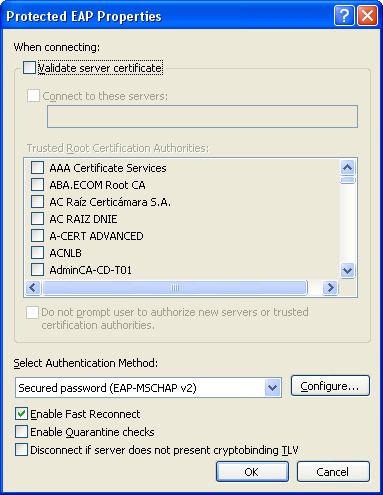The height and width of the screenshot is (495, 383).
Task: Select AC Raíz Certicámara S.A. text
Action: [x=110, y=202]
